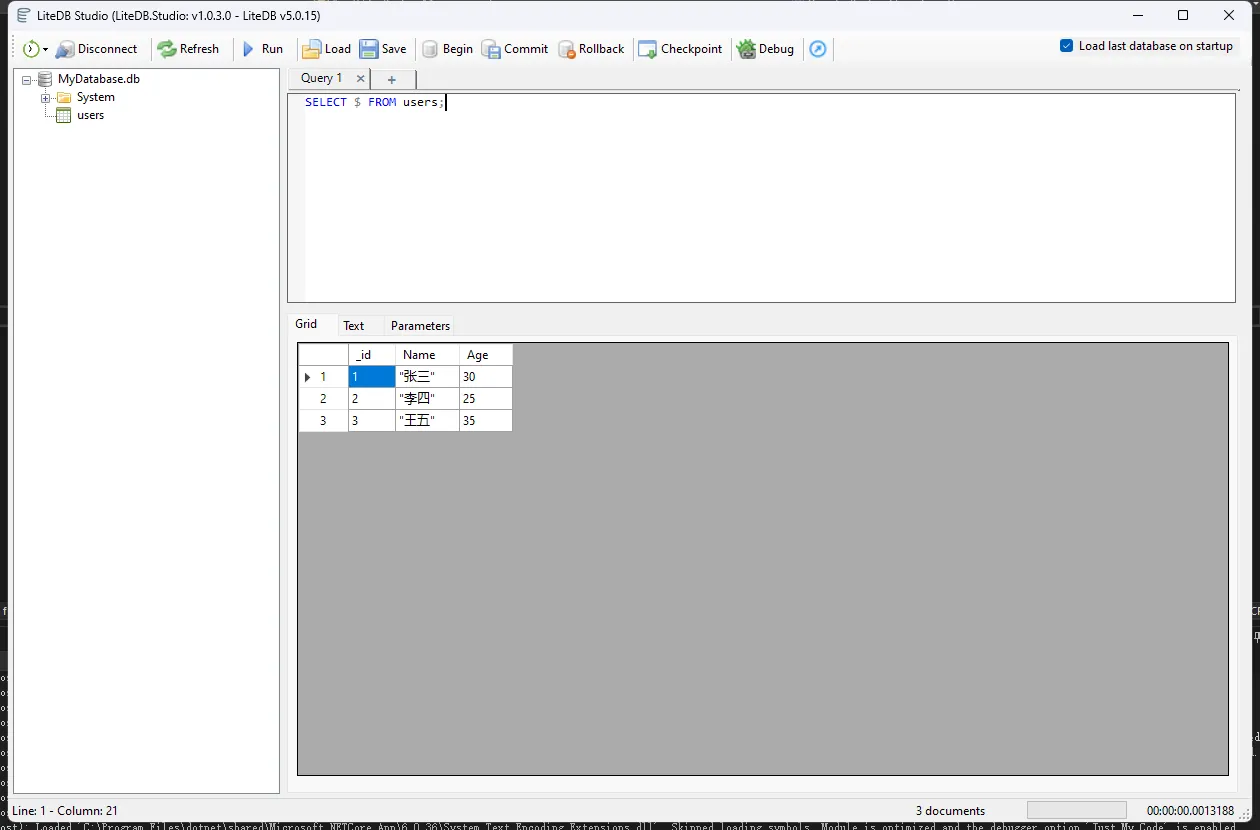Open the connect dropdown arrow
Screen dimensions: 1260x830
(46, 50)
